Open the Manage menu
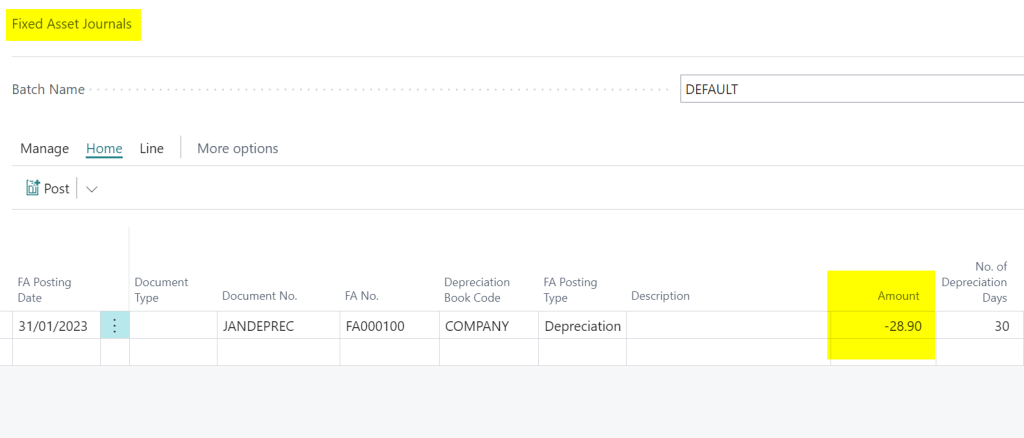Viewport: 1024px width, 438px height. pos(44,148)
